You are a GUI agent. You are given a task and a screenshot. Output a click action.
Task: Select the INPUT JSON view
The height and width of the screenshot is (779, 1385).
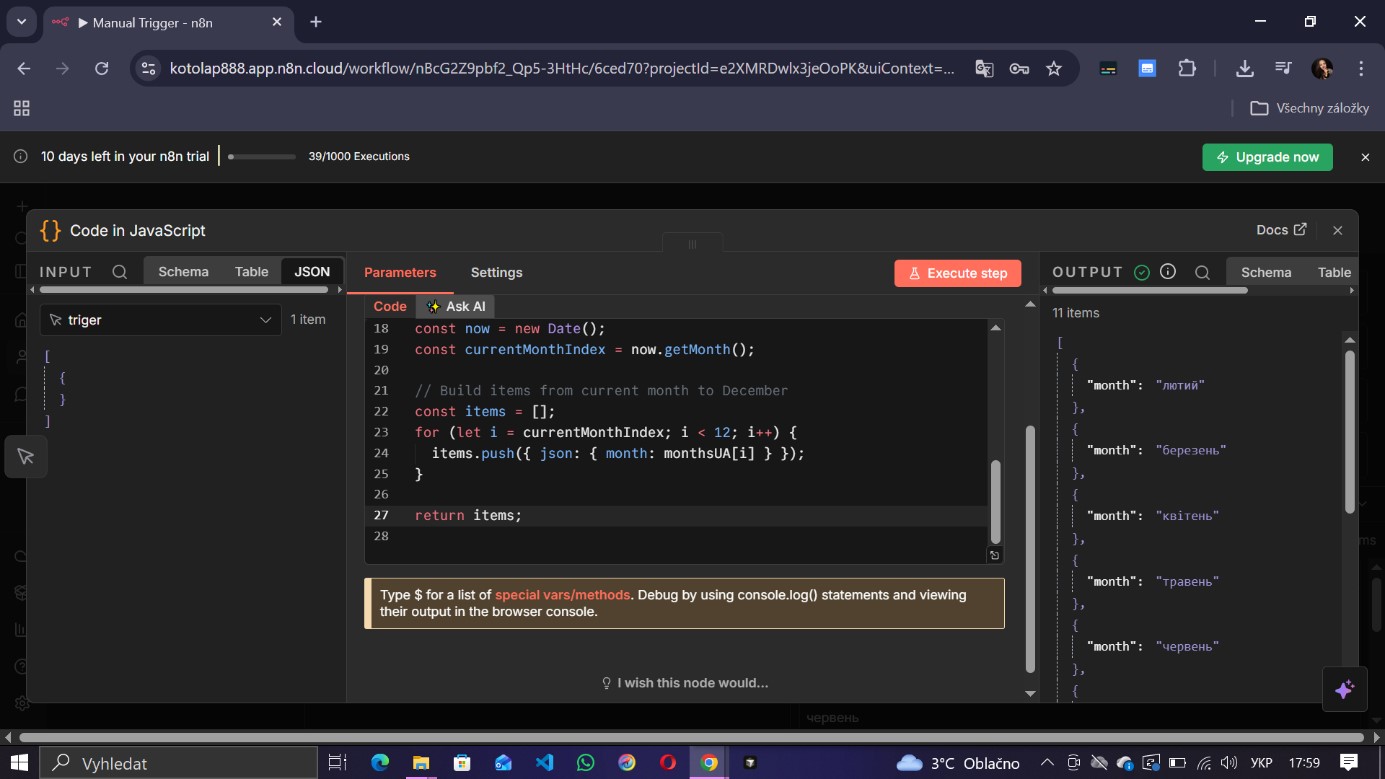click(x=312, y=271)
